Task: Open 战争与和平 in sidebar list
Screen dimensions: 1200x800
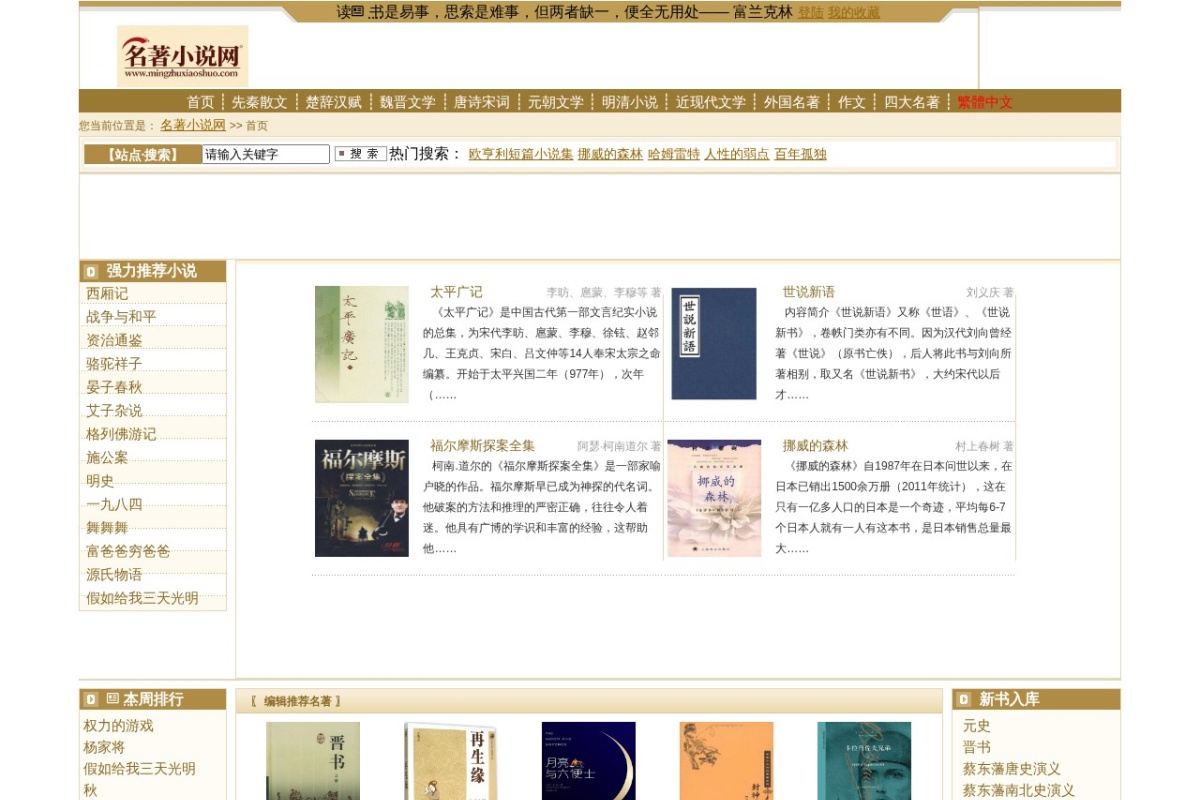Action: [x=121, y=317]
